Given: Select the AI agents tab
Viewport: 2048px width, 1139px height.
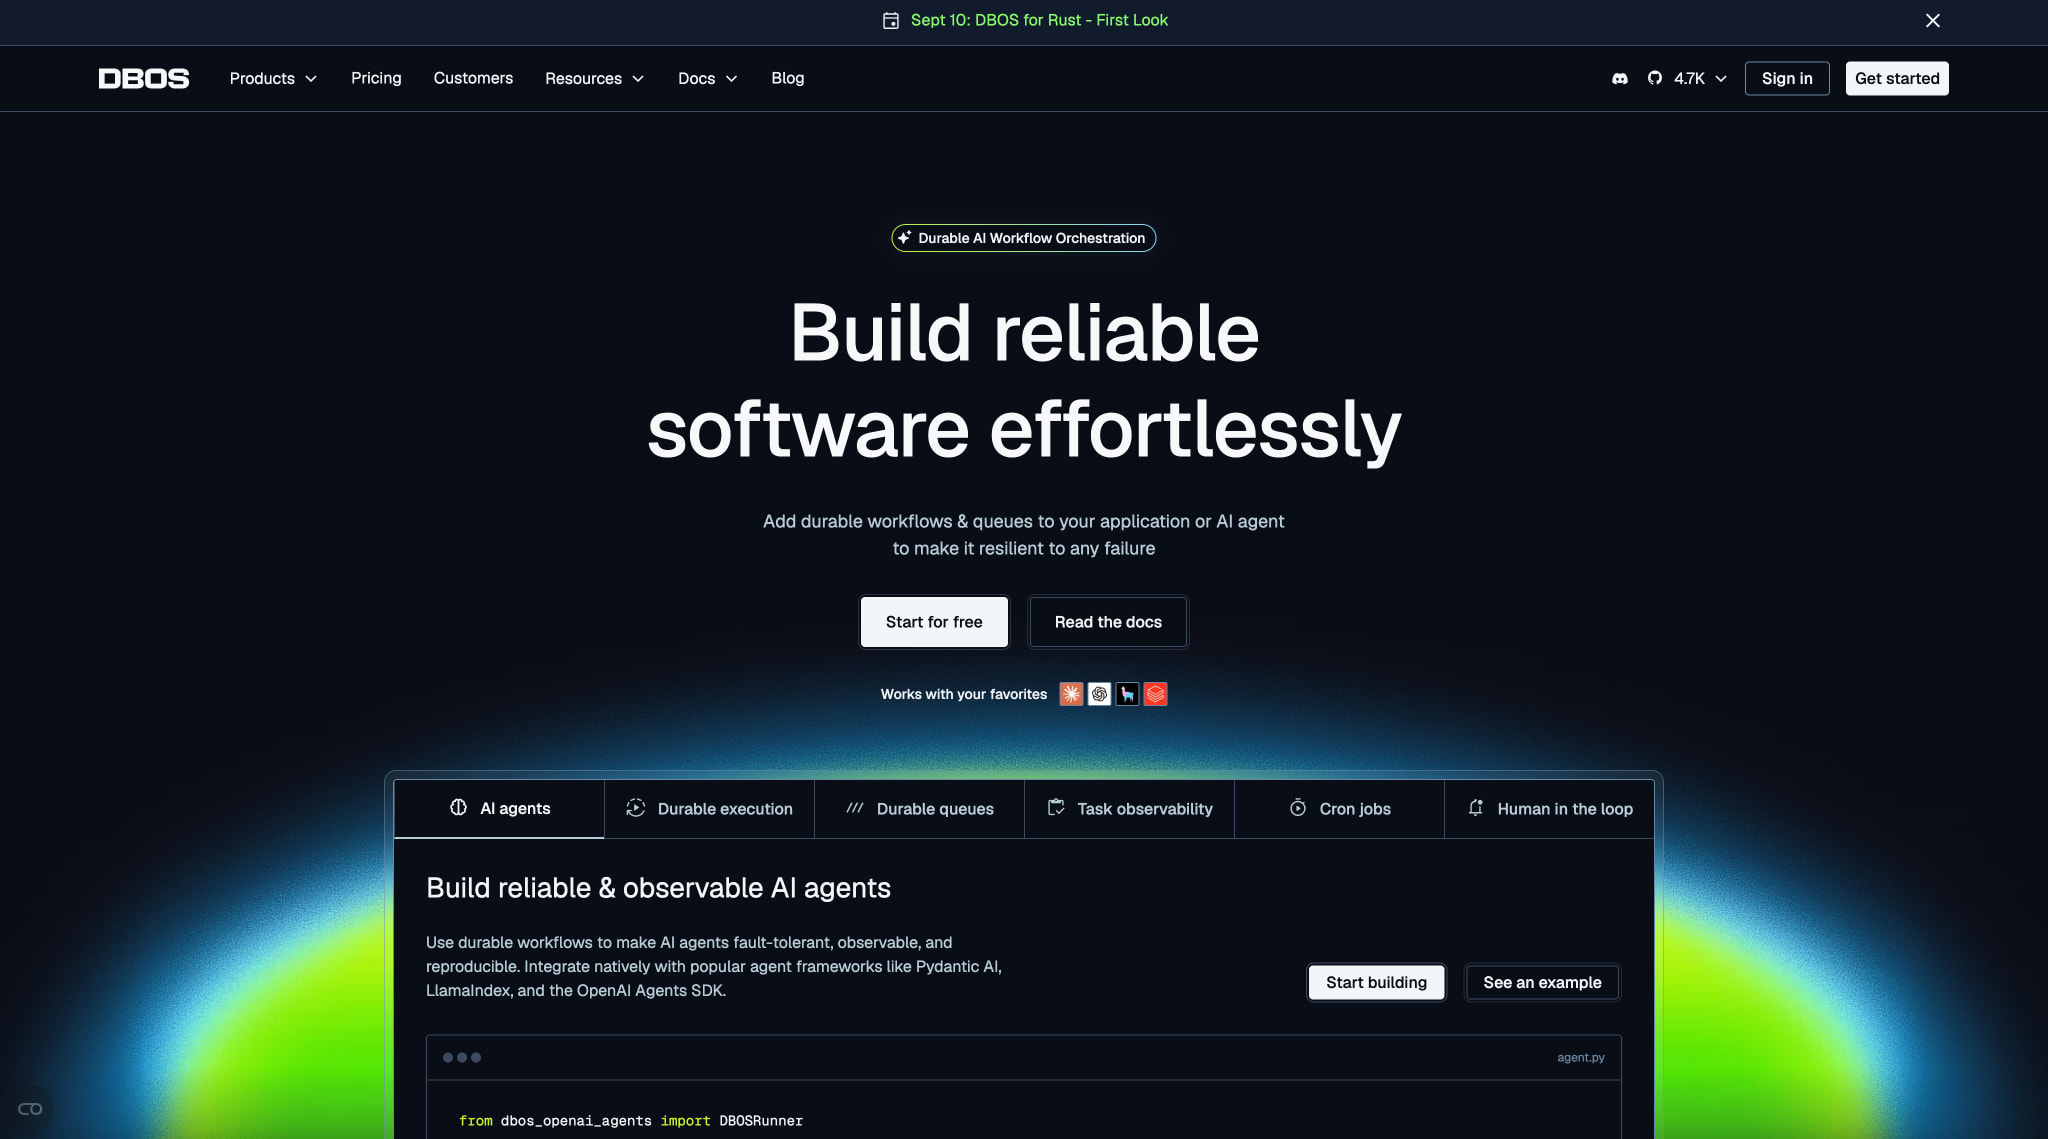Looking at the screenshot, I should tap(499, 808).
